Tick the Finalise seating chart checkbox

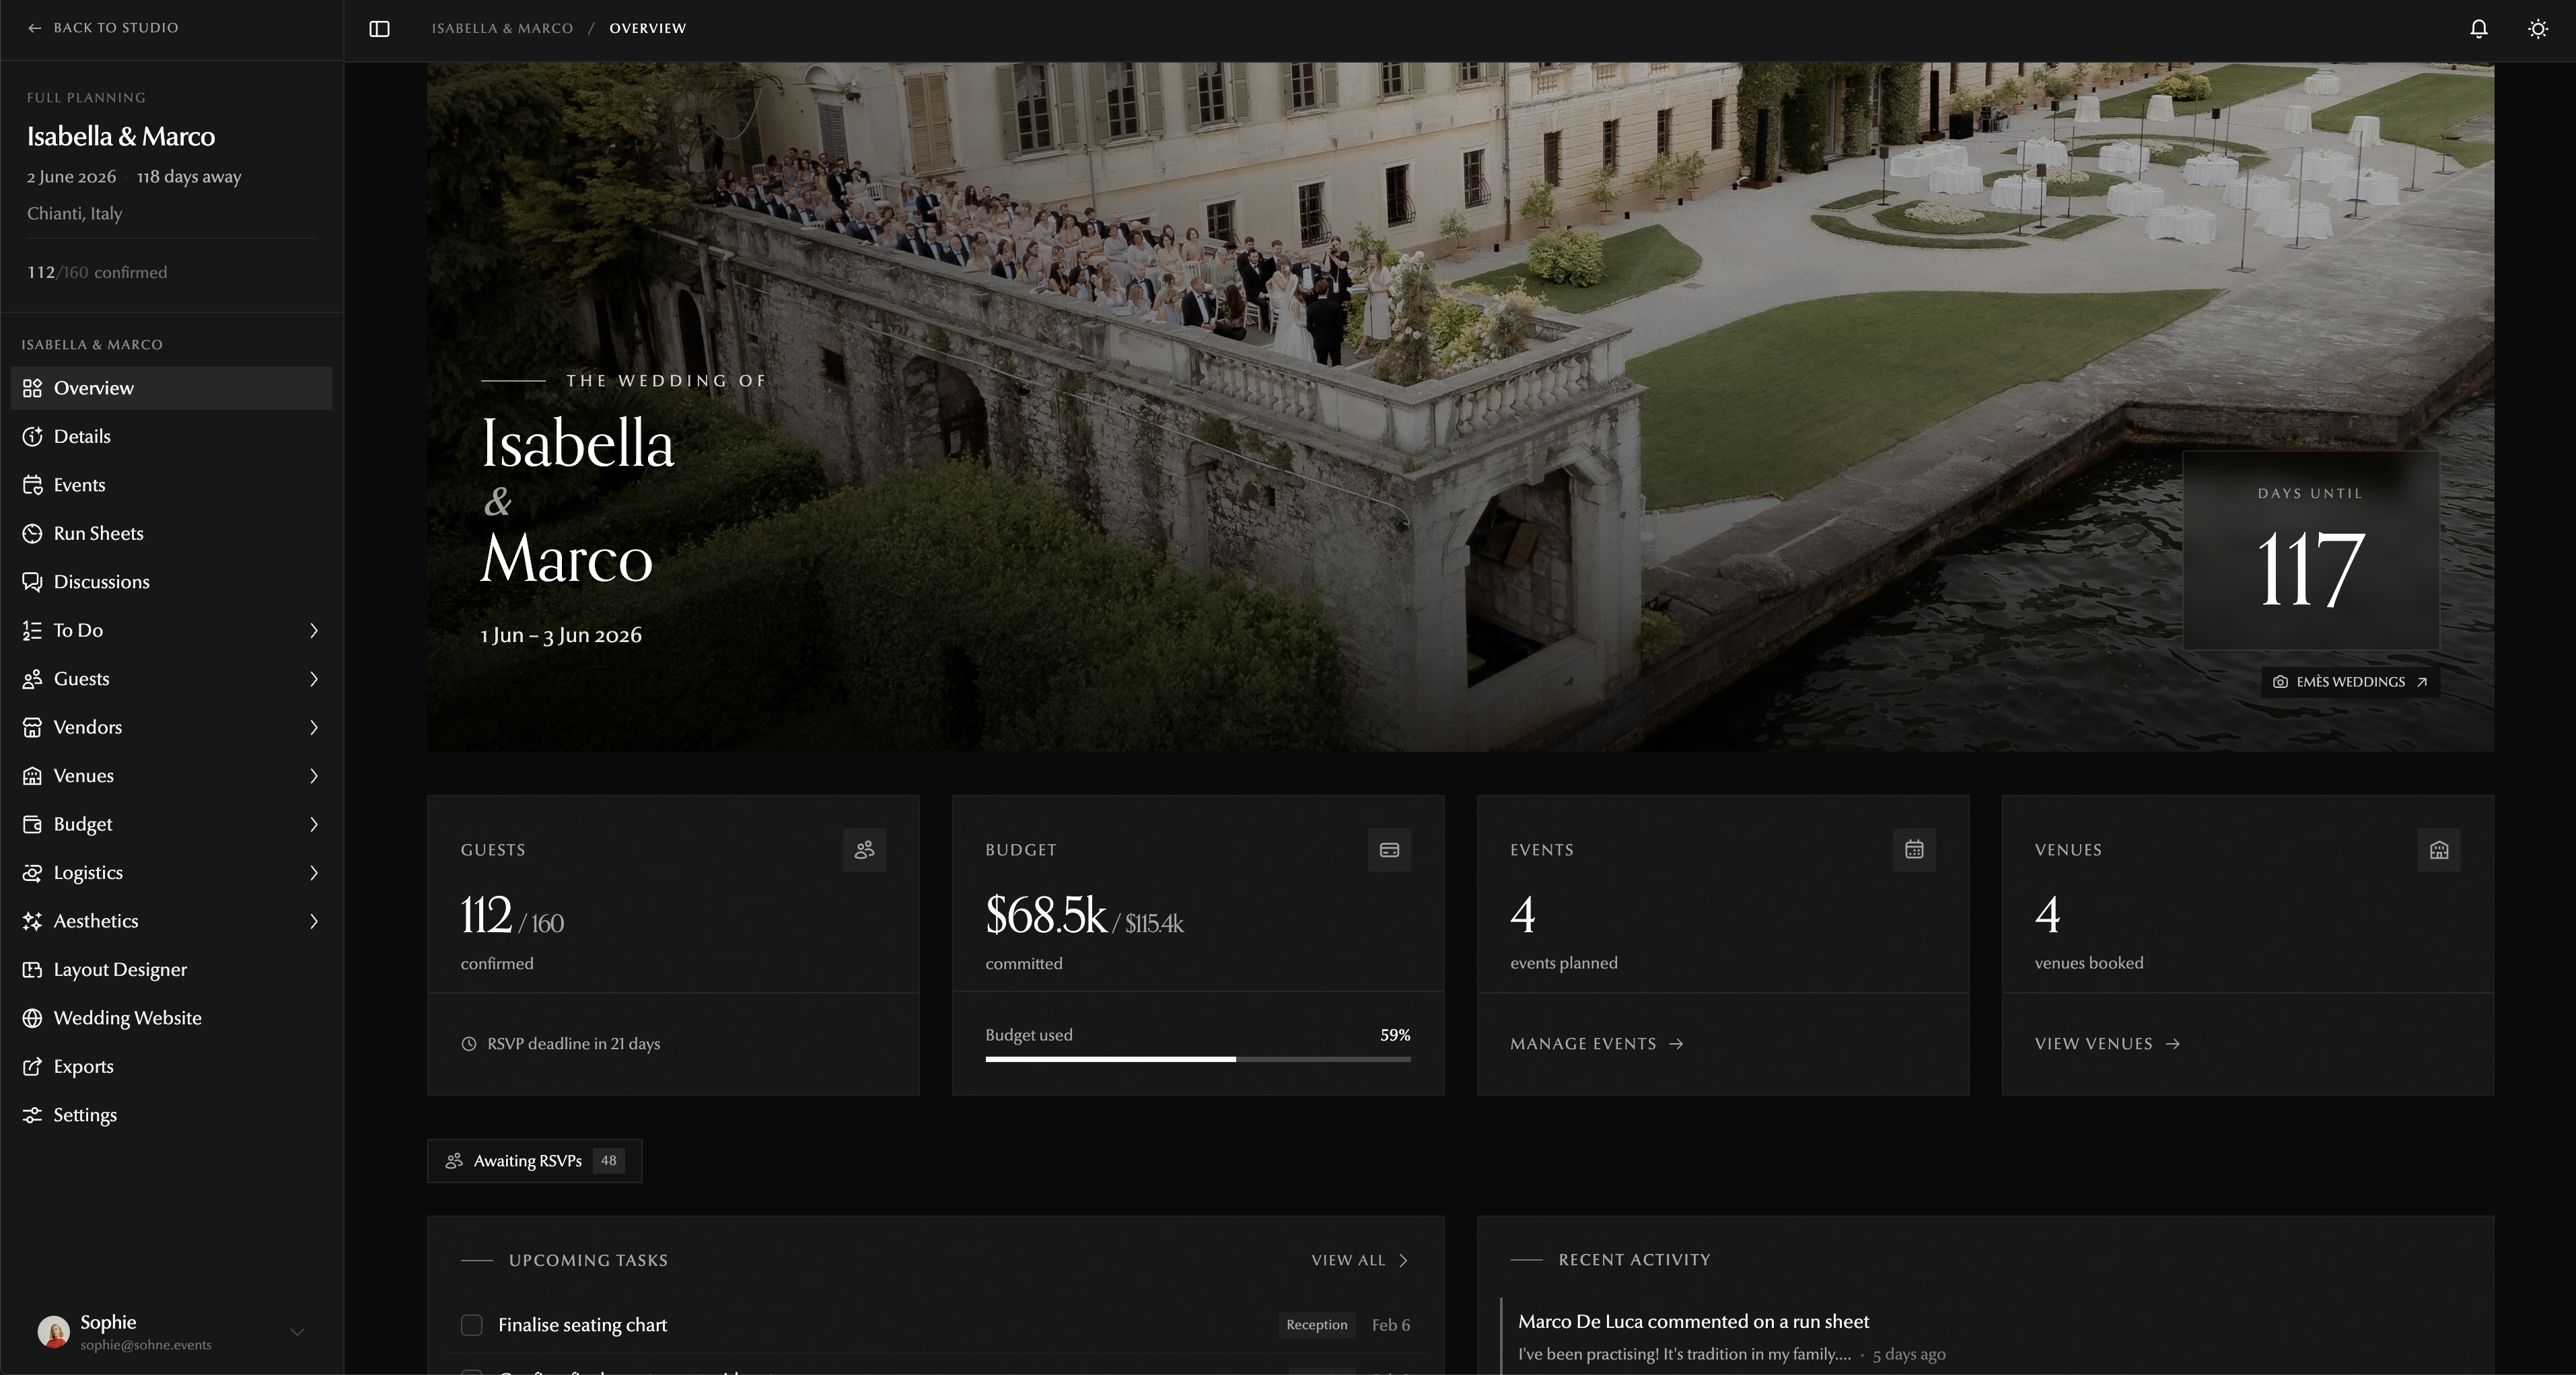click(x=471, y=1324)
